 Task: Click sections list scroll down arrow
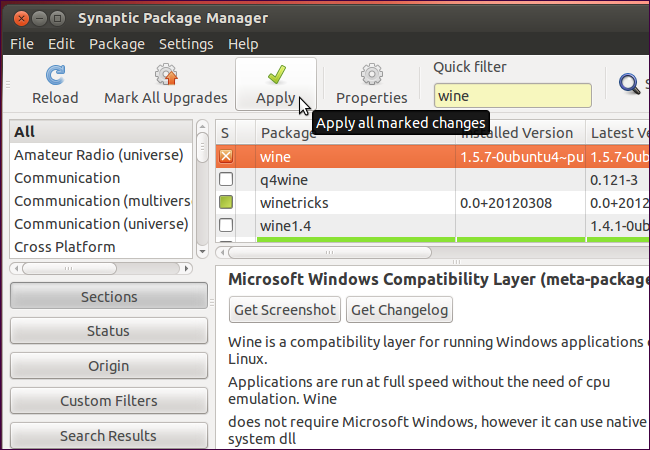[202, 252]
